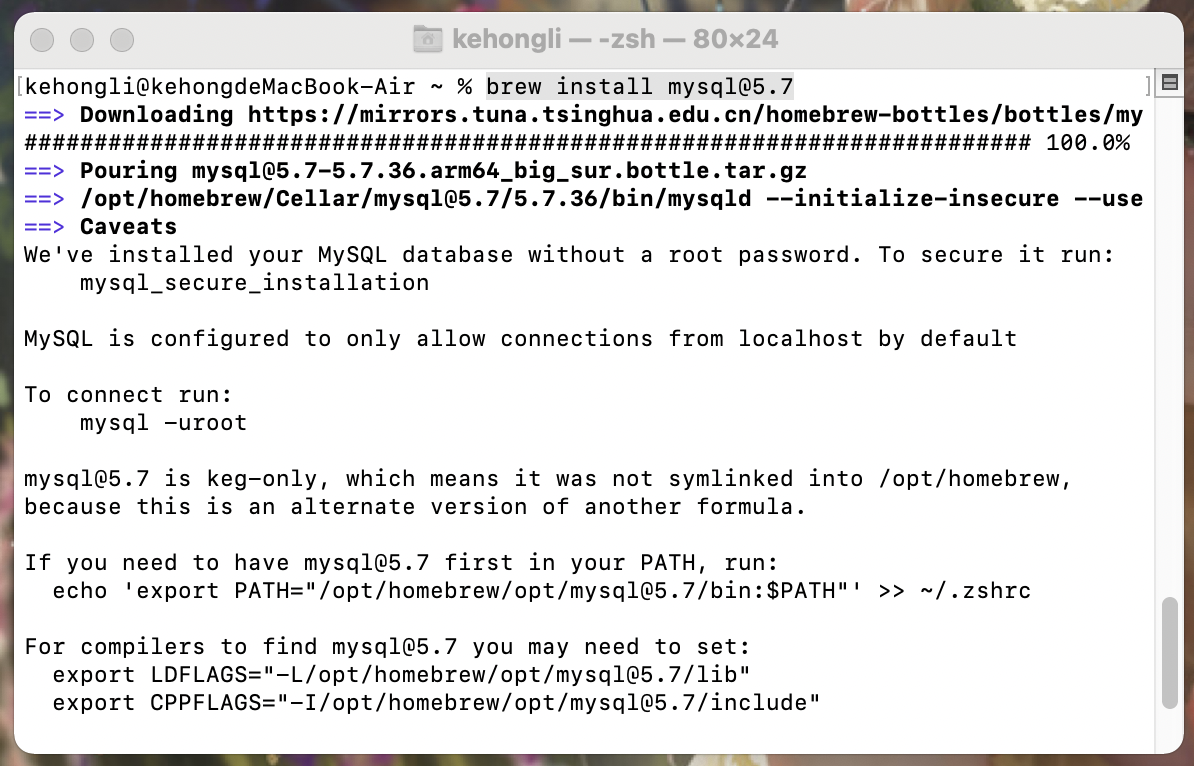Click the export LDFLAGS line
Screen dimensions: 1194x766
401,675
